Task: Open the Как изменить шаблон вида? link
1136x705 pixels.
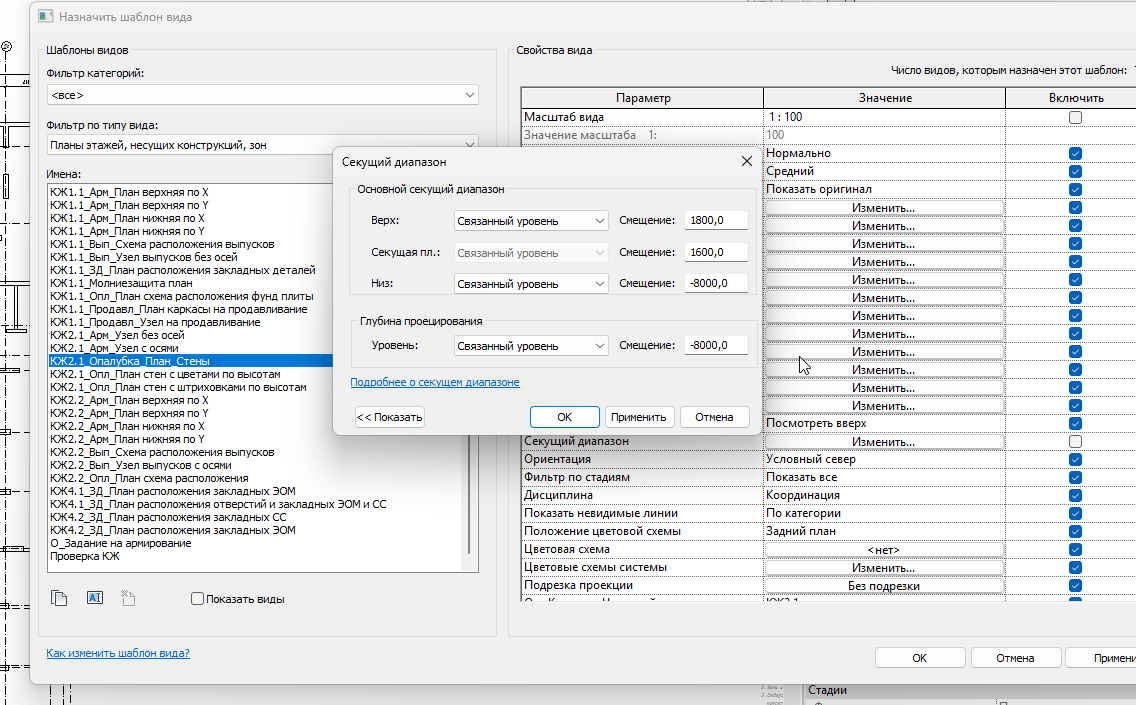Action: [x=118, y=653]
